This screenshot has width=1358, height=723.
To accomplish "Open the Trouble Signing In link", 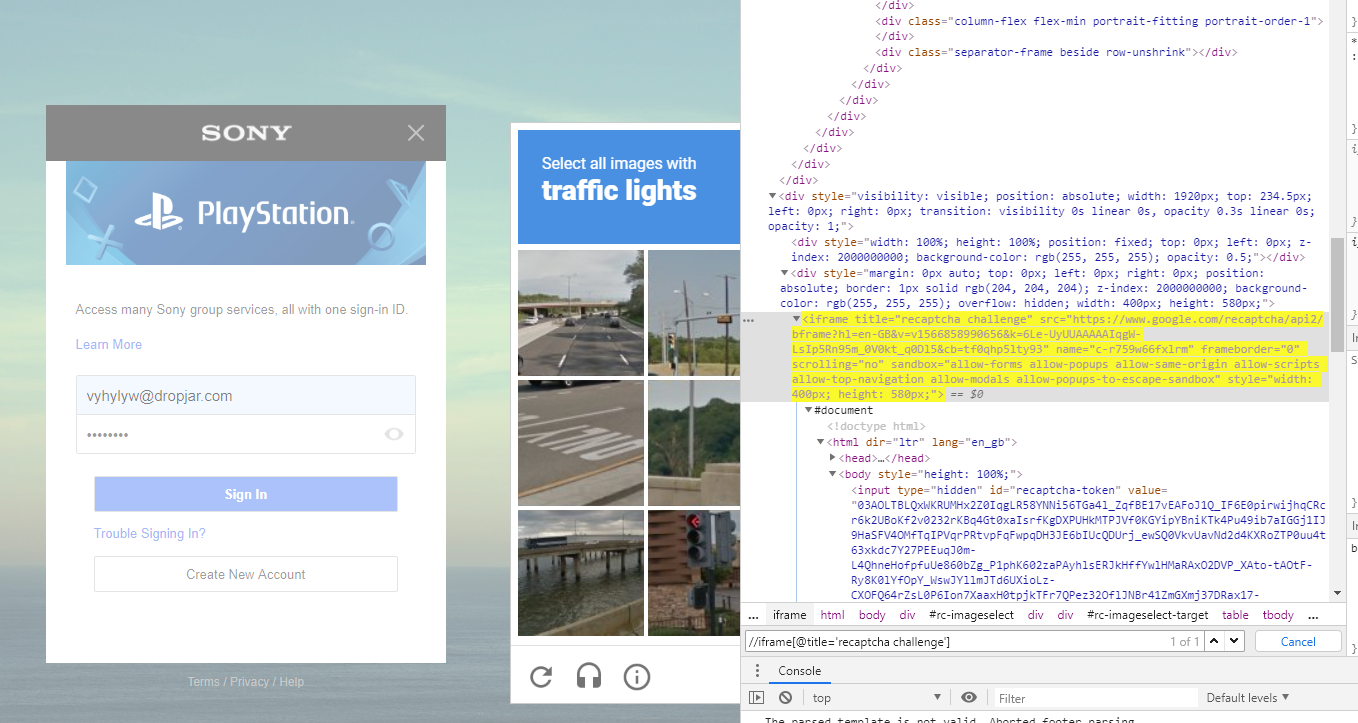I will point(150,533).
